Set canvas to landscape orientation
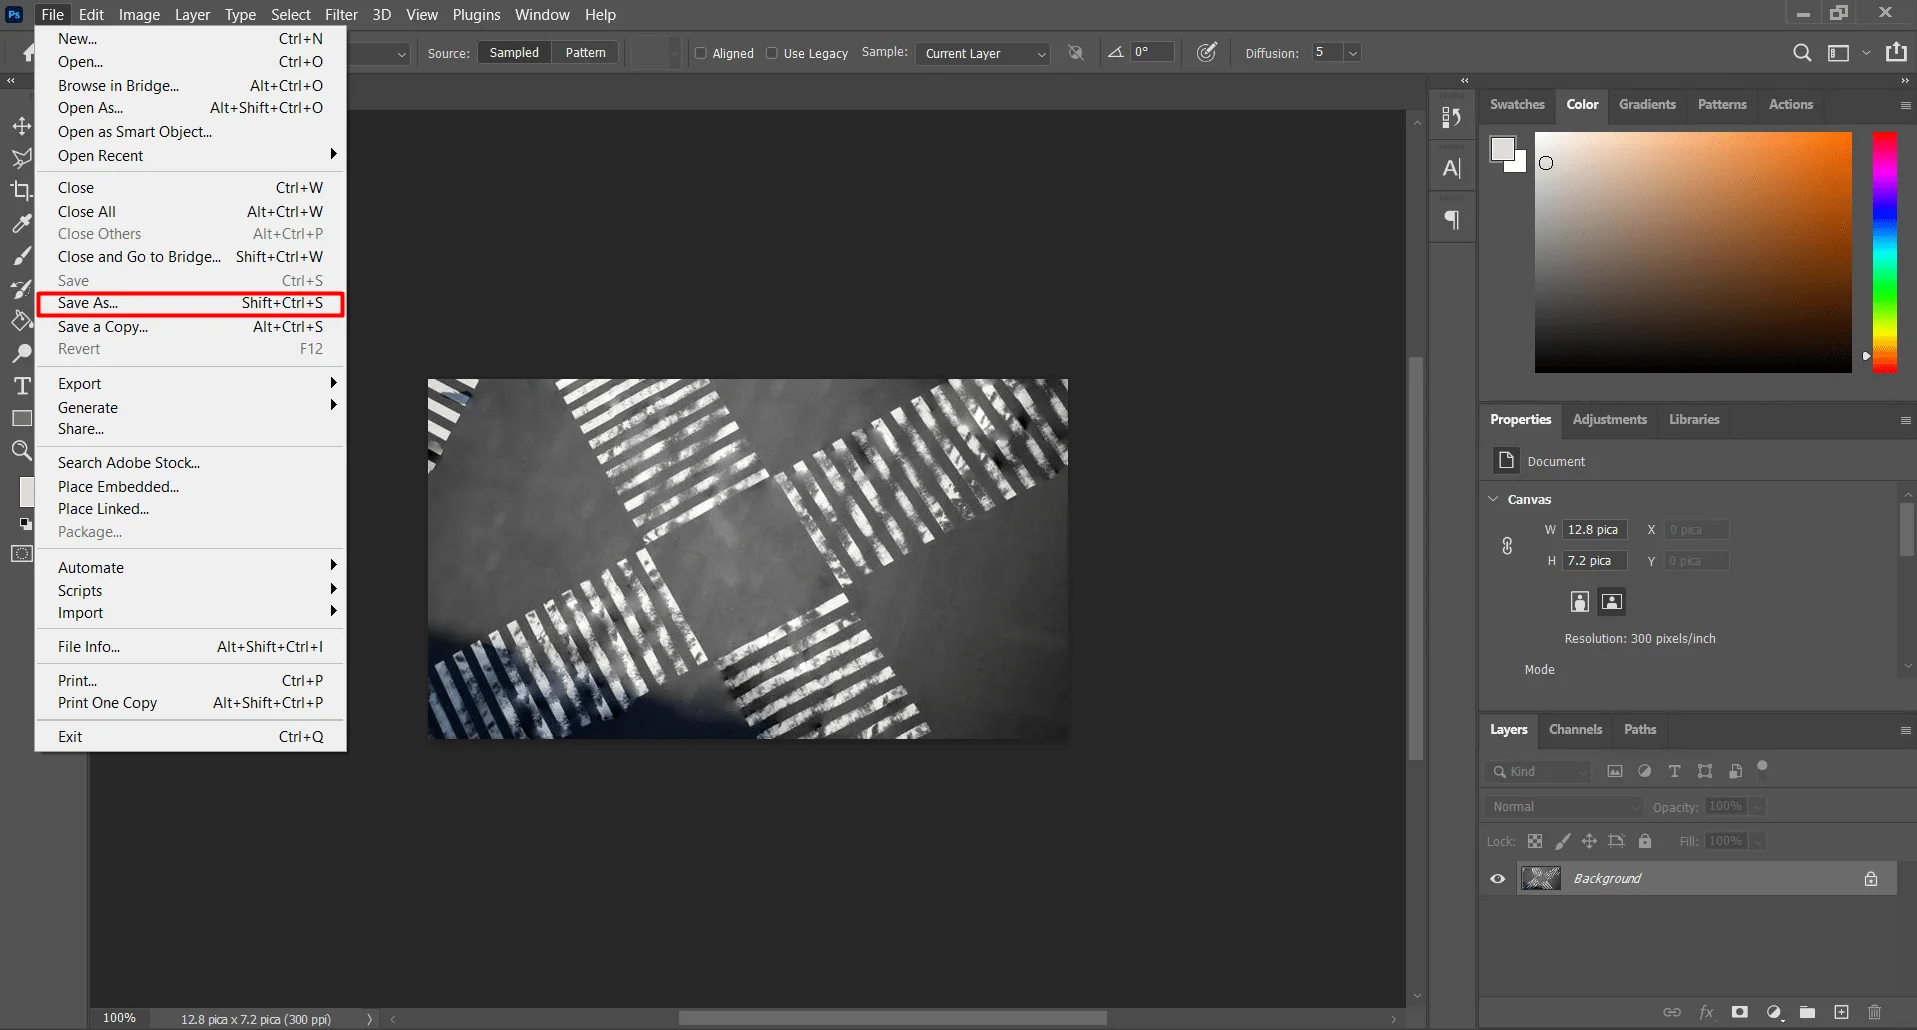 coord(1612,601)
